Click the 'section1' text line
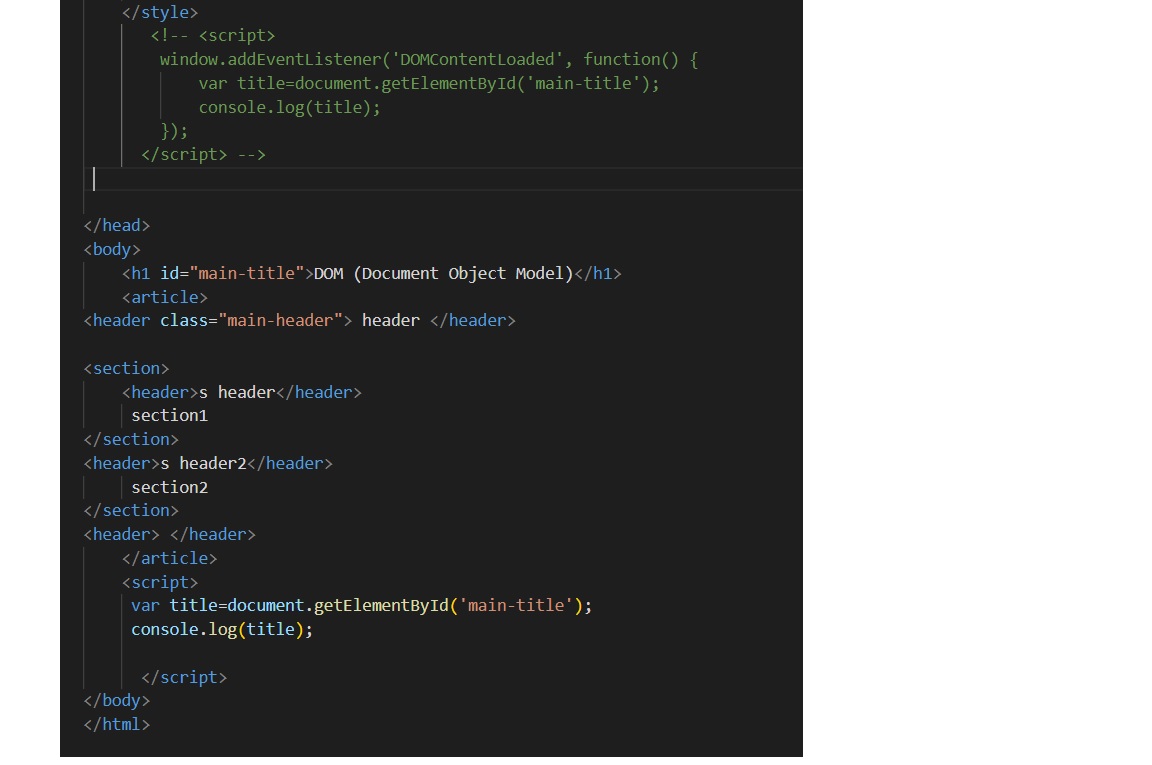This screenshot has width=1152, height=765. pyautogui.click(x=170, y=416)
